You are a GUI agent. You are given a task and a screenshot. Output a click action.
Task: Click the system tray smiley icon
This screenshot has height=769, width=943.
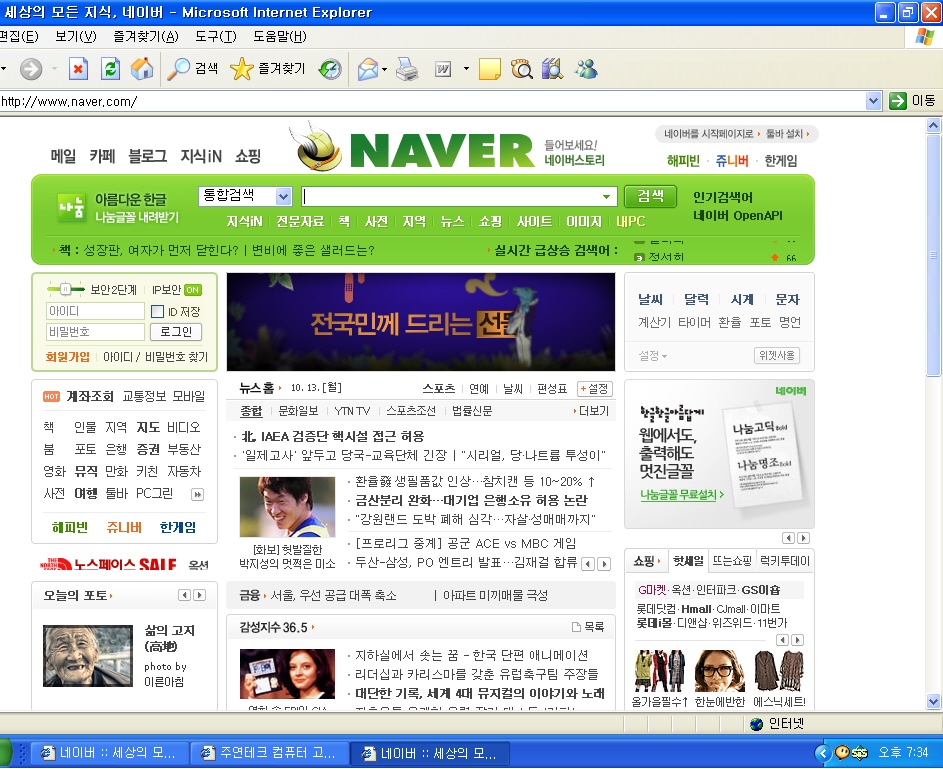[x=842, y=752]
